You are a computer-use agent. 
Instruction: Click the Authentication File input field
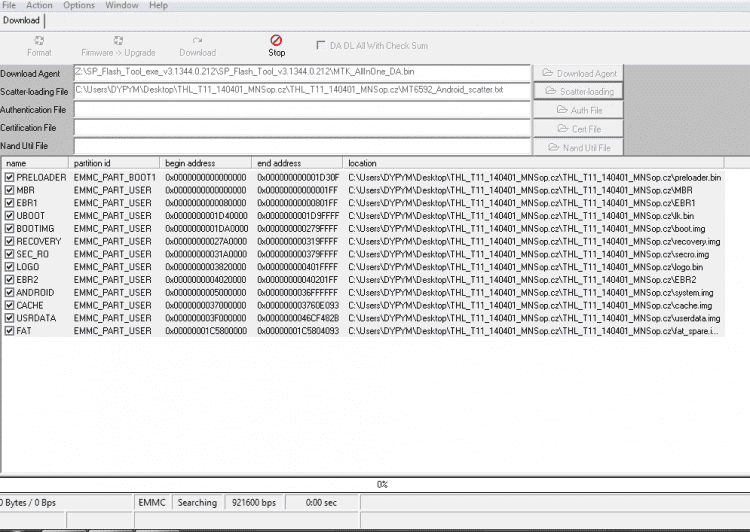click(x=302, y=110)
